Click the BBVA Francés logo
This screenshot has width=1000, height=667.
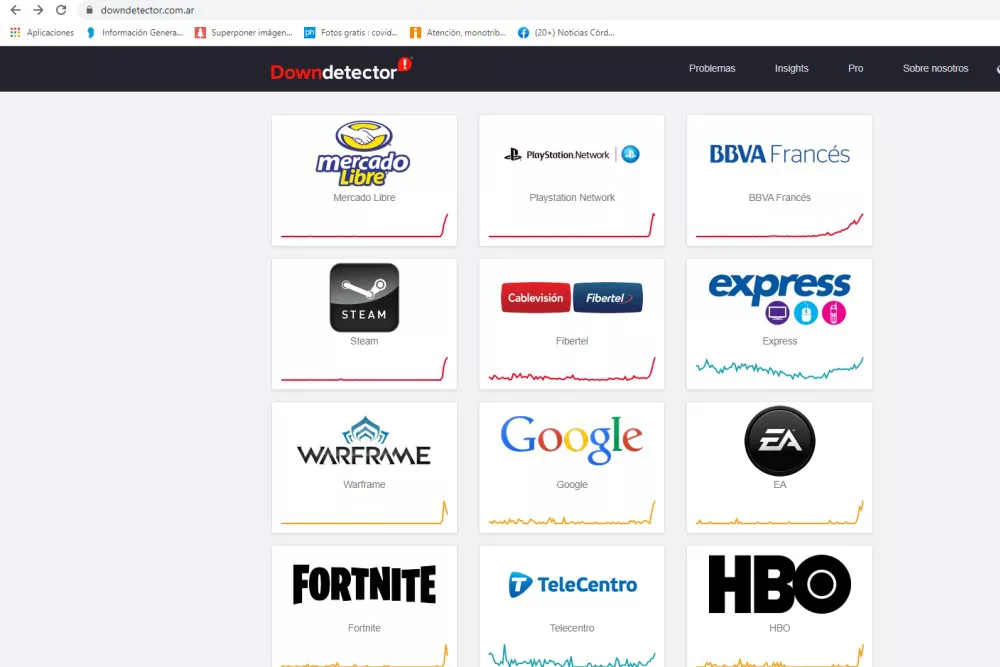pyautogui.click(x=779, y=154)
